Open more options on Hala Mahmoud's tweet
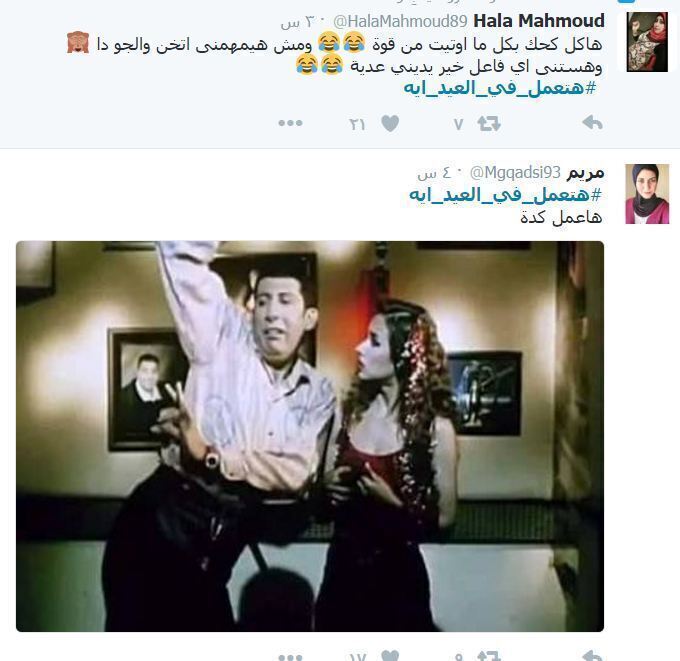Viewport: 680px width, 661px height. click(290, 124)
